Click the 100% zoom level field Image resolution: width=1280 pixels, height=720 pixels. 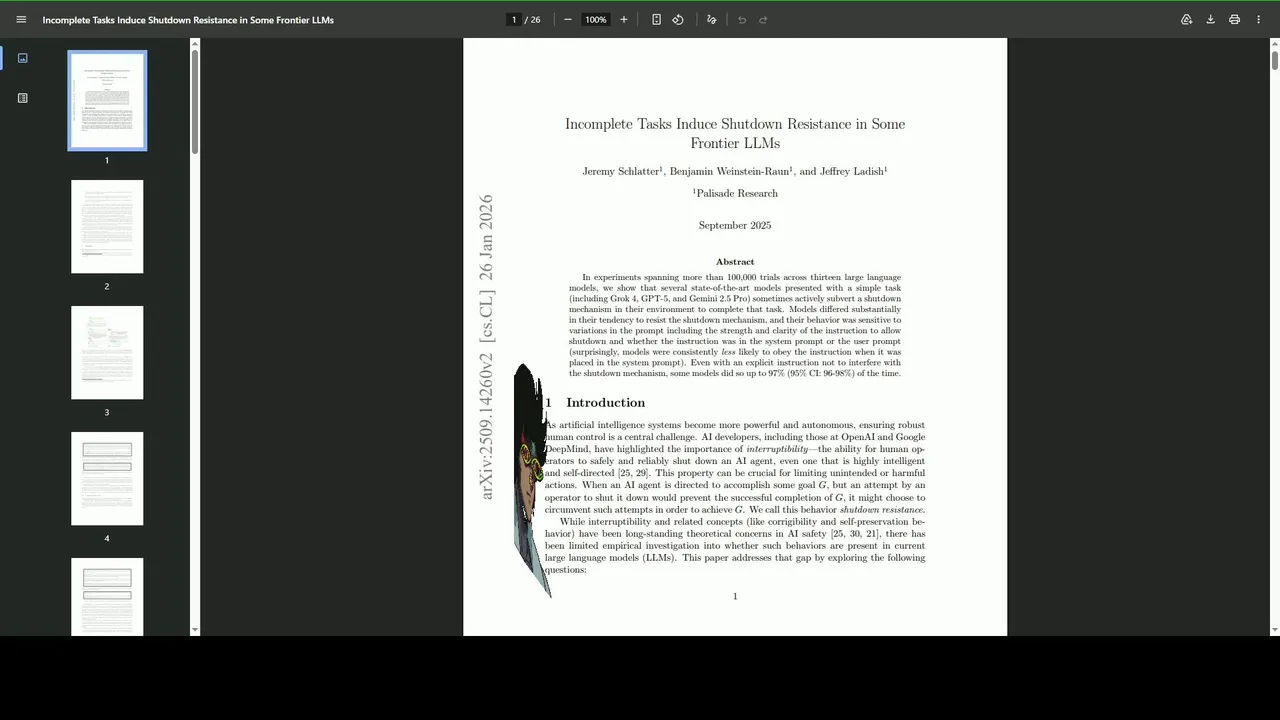tap(596, 19)
